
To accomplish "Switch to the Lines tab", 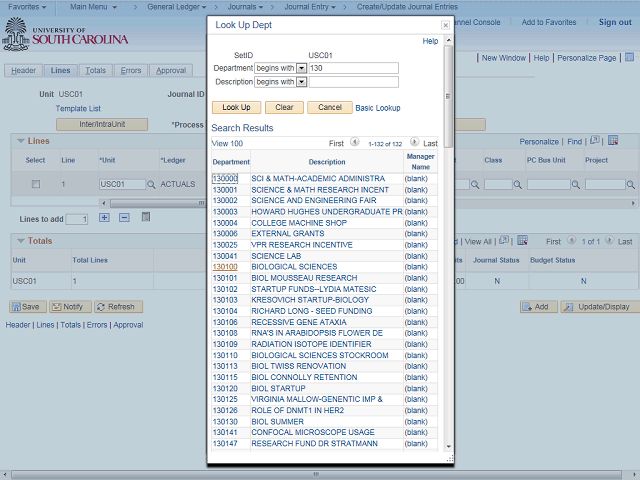I will tap(60, 71).
